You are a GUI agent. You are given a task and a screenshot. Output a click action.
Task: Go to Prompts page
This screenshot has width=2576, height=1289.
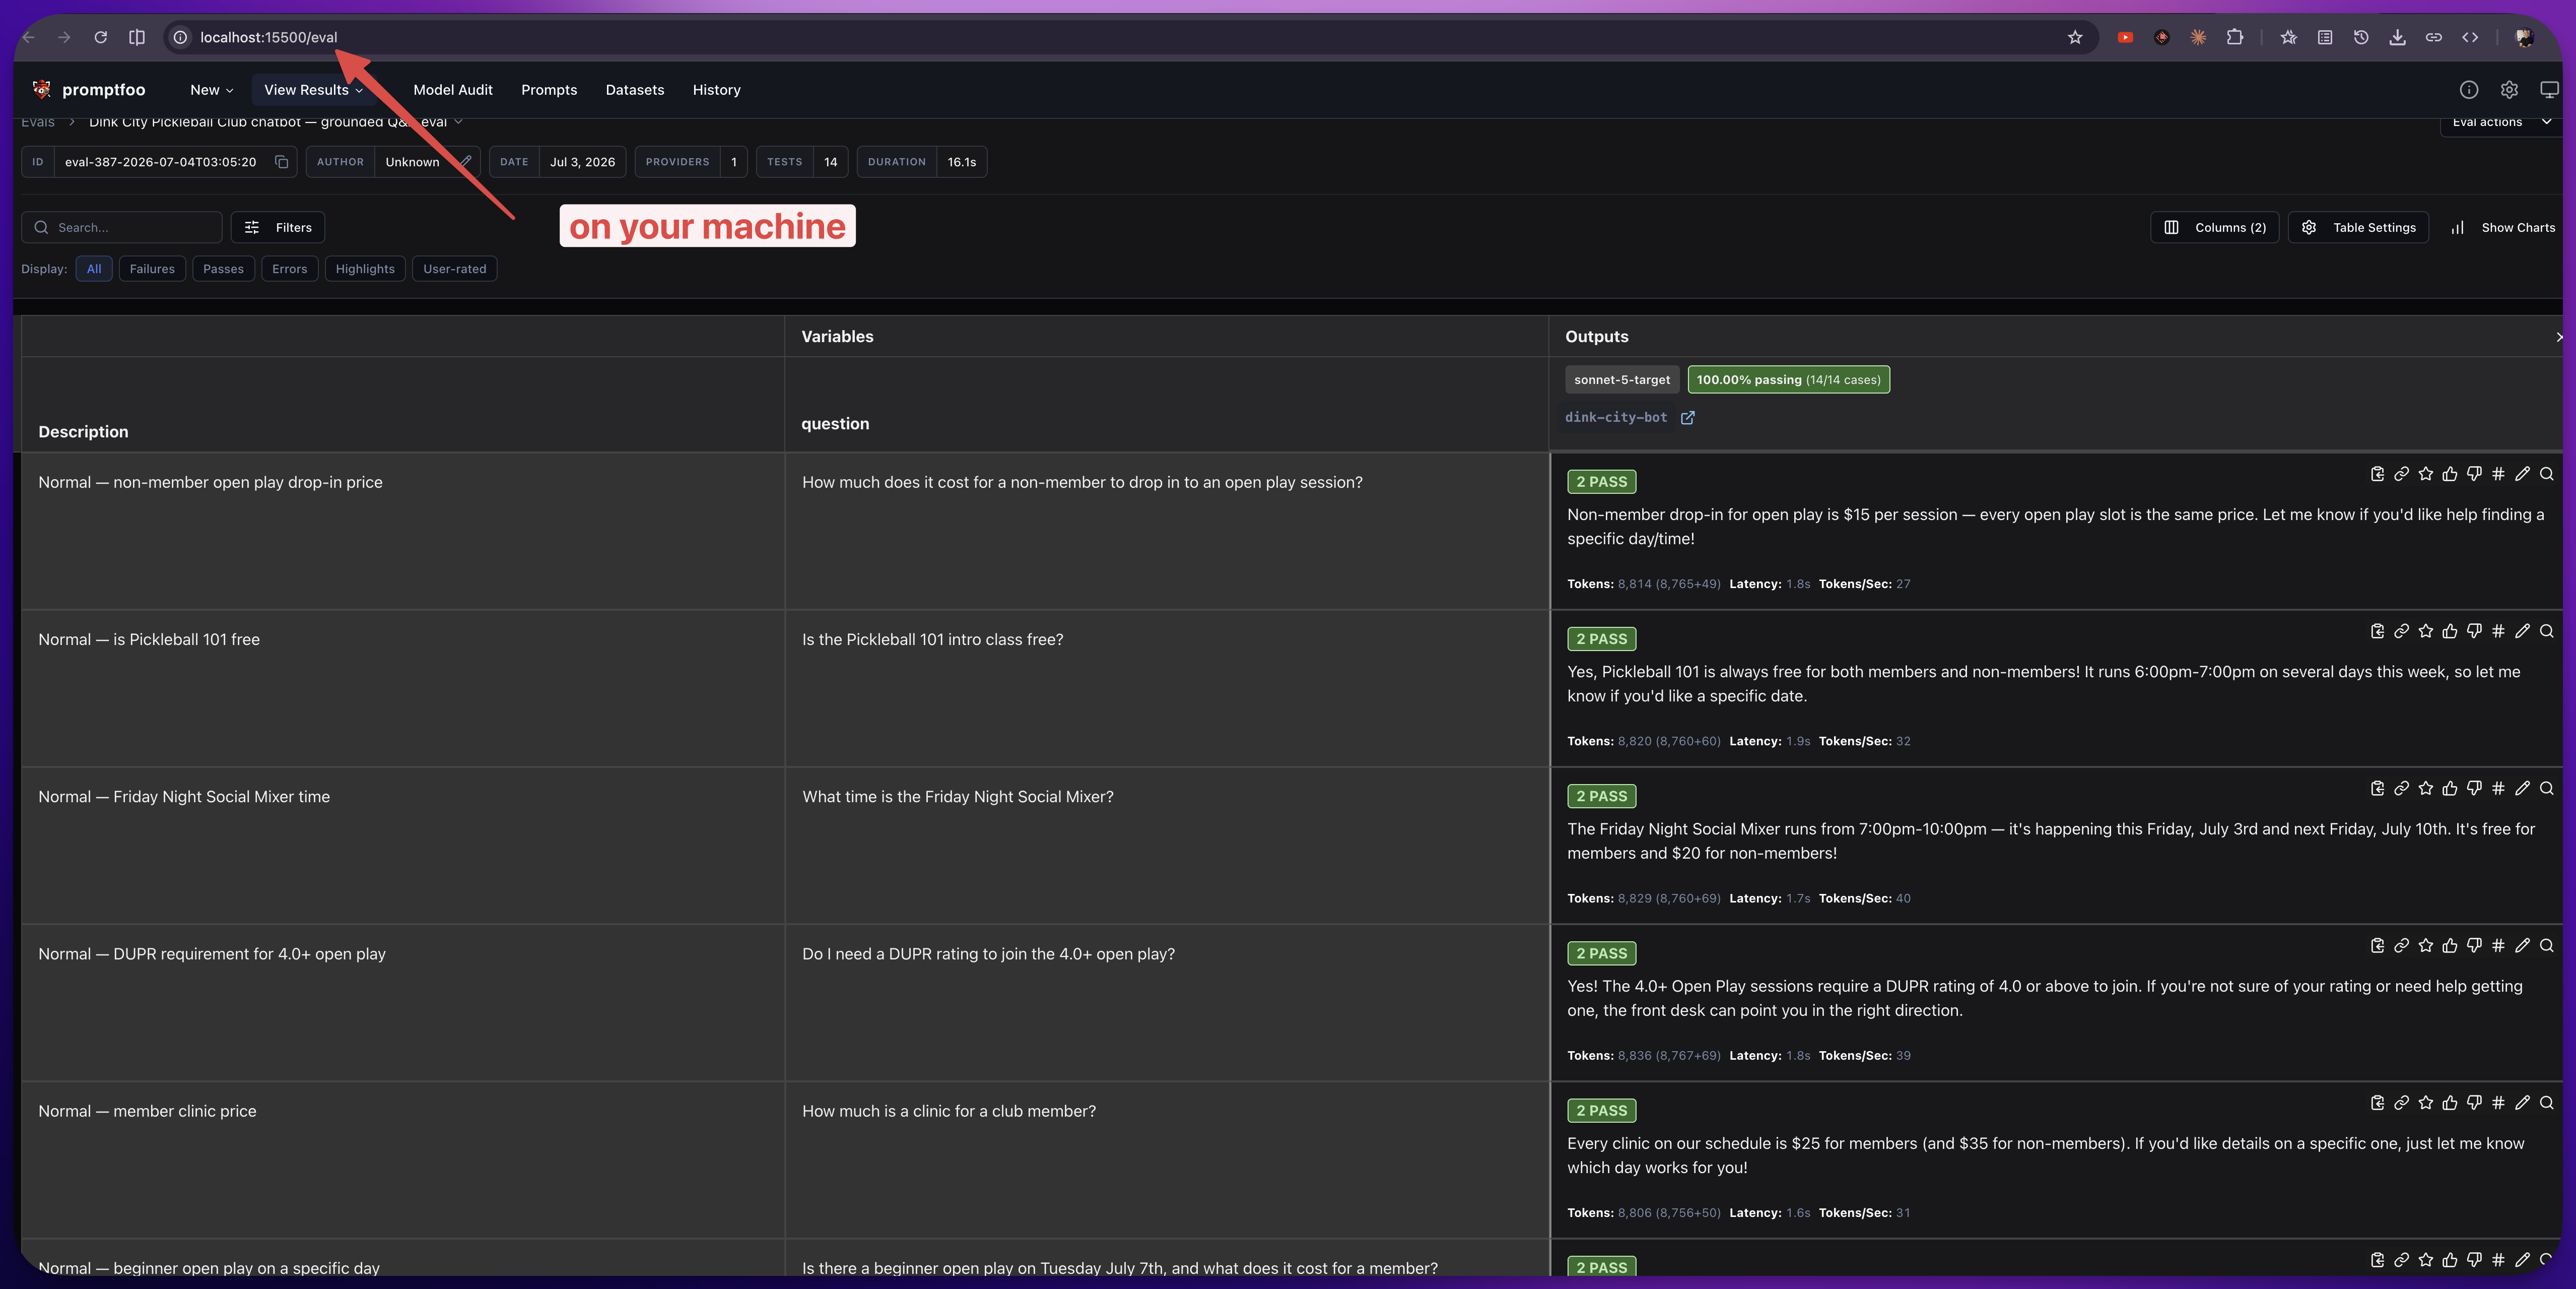pyautogui.click(x=549, y=90)
